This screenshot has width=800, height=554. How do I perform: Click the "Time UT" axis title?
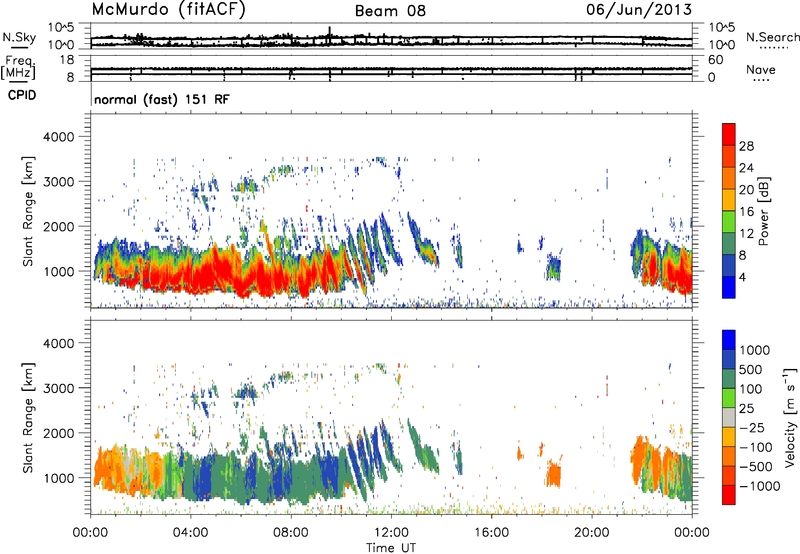[x=391, y=548]
